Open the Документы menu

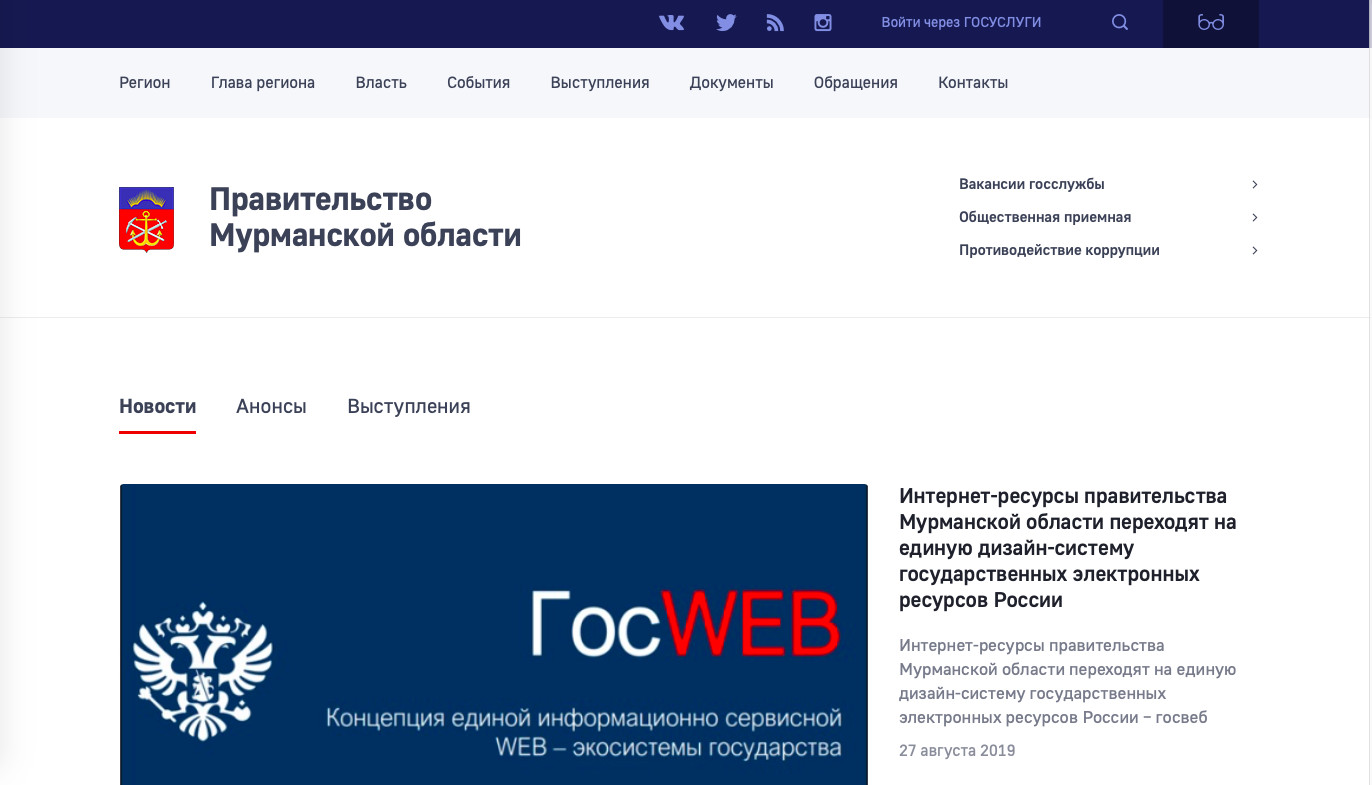pyautogui.click(x=732, y=83)
